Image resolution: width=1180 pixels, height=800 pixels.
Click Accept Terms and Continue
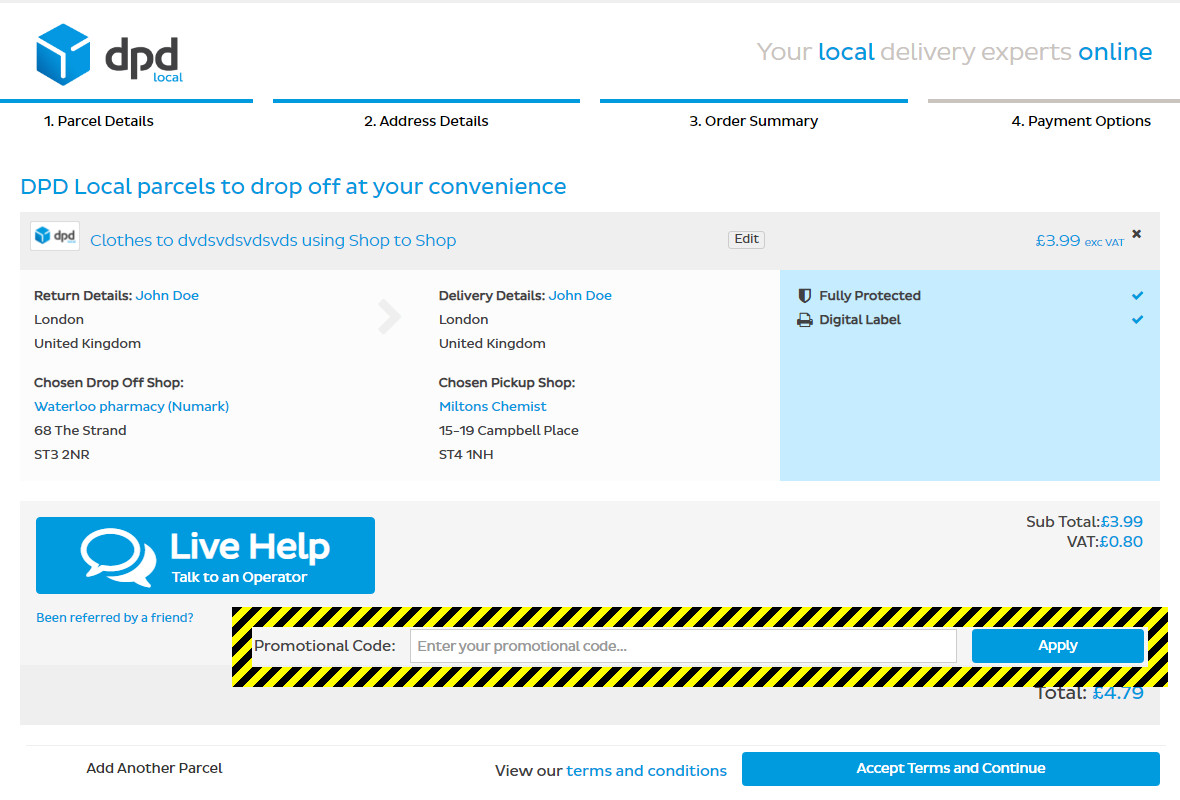click(950, 768)
